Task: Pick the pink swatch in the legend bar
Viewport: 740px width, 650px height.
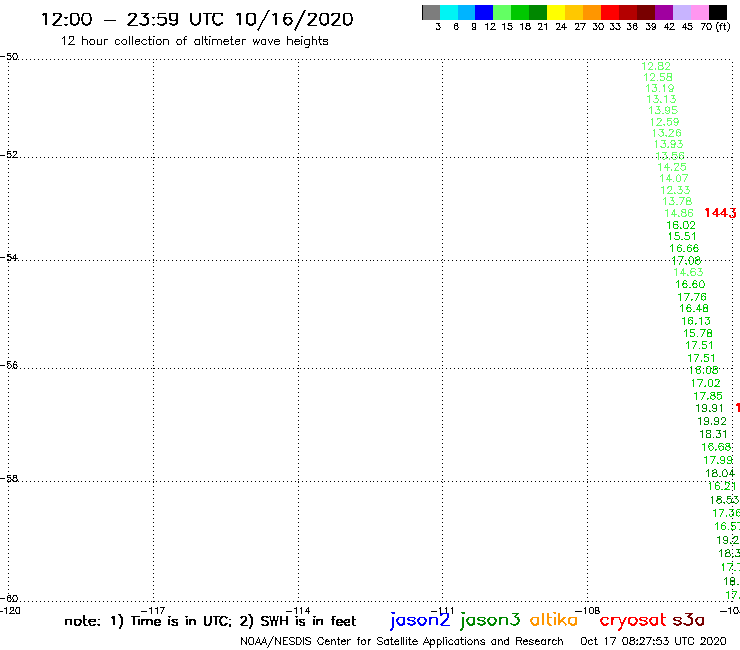Action: pyautogui.click(x=700, y=12)
